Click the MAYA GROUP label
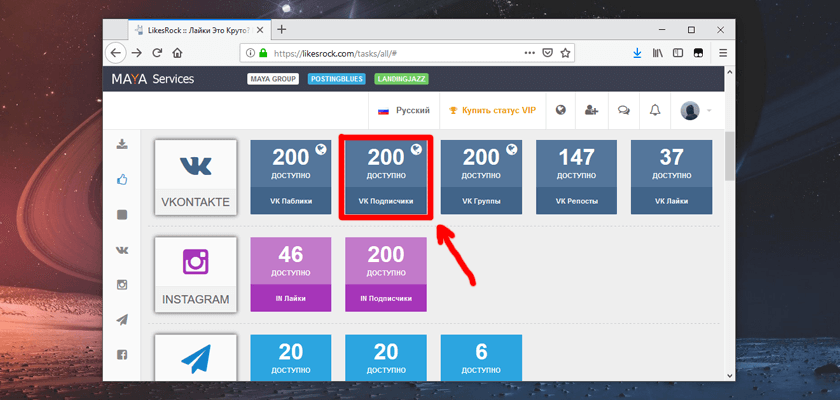The width and height of the screenshot is (840, 400). tap(273, 79)
